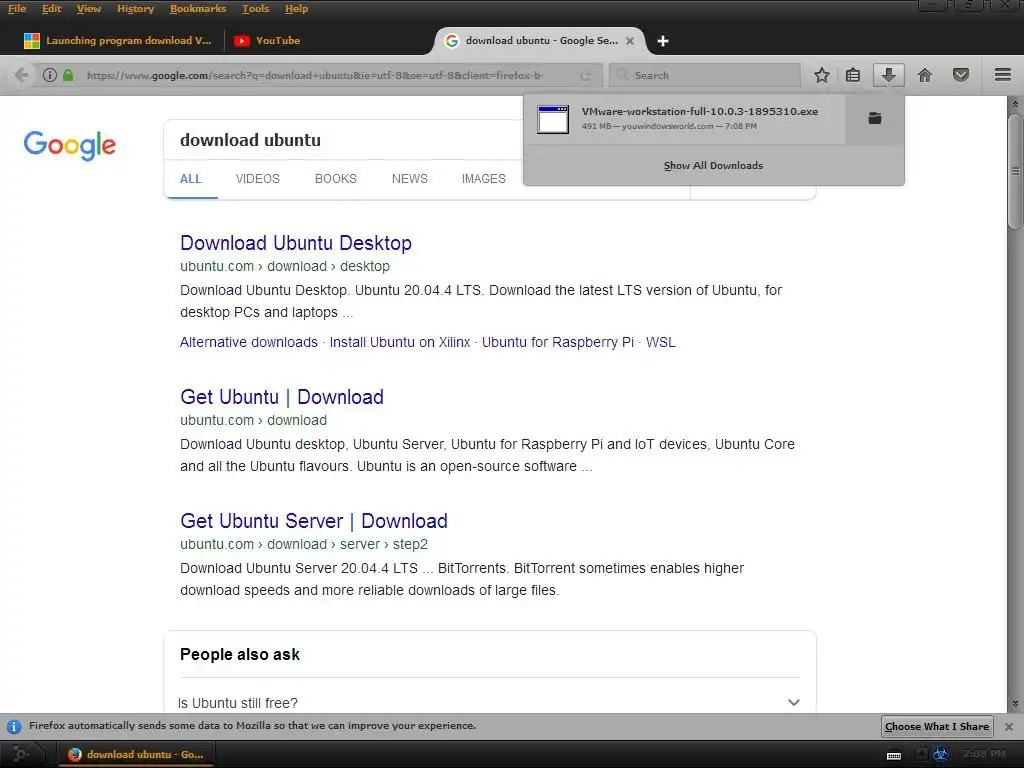Viewport: 1024px width, 768px height.
Task: Click the VMware-workstation-full-10.0.3-1895310.exe download entry
Action: 684,119
